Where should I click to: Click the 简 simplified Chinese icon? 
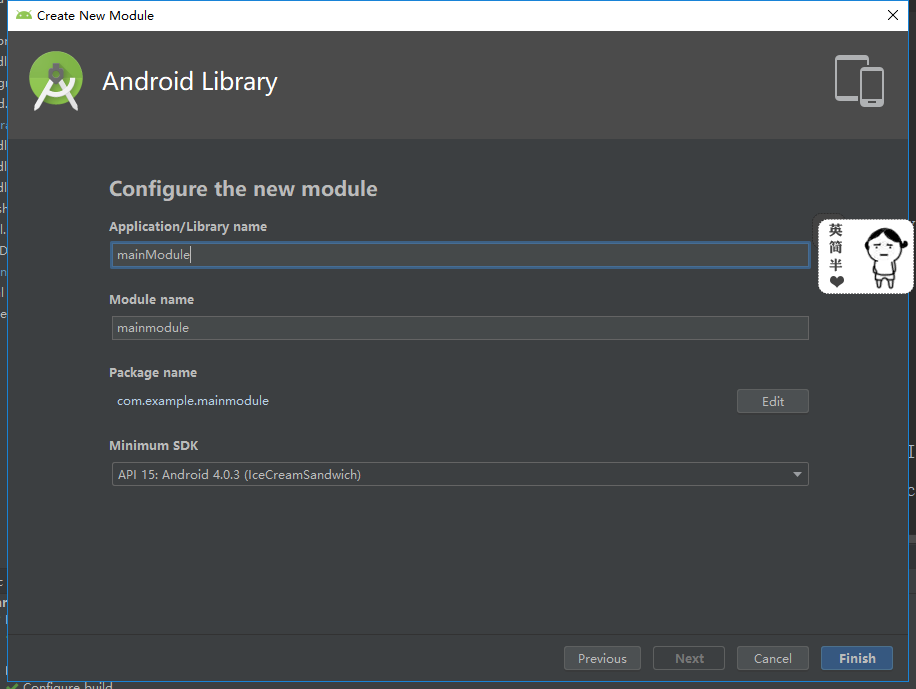(835, 247)
